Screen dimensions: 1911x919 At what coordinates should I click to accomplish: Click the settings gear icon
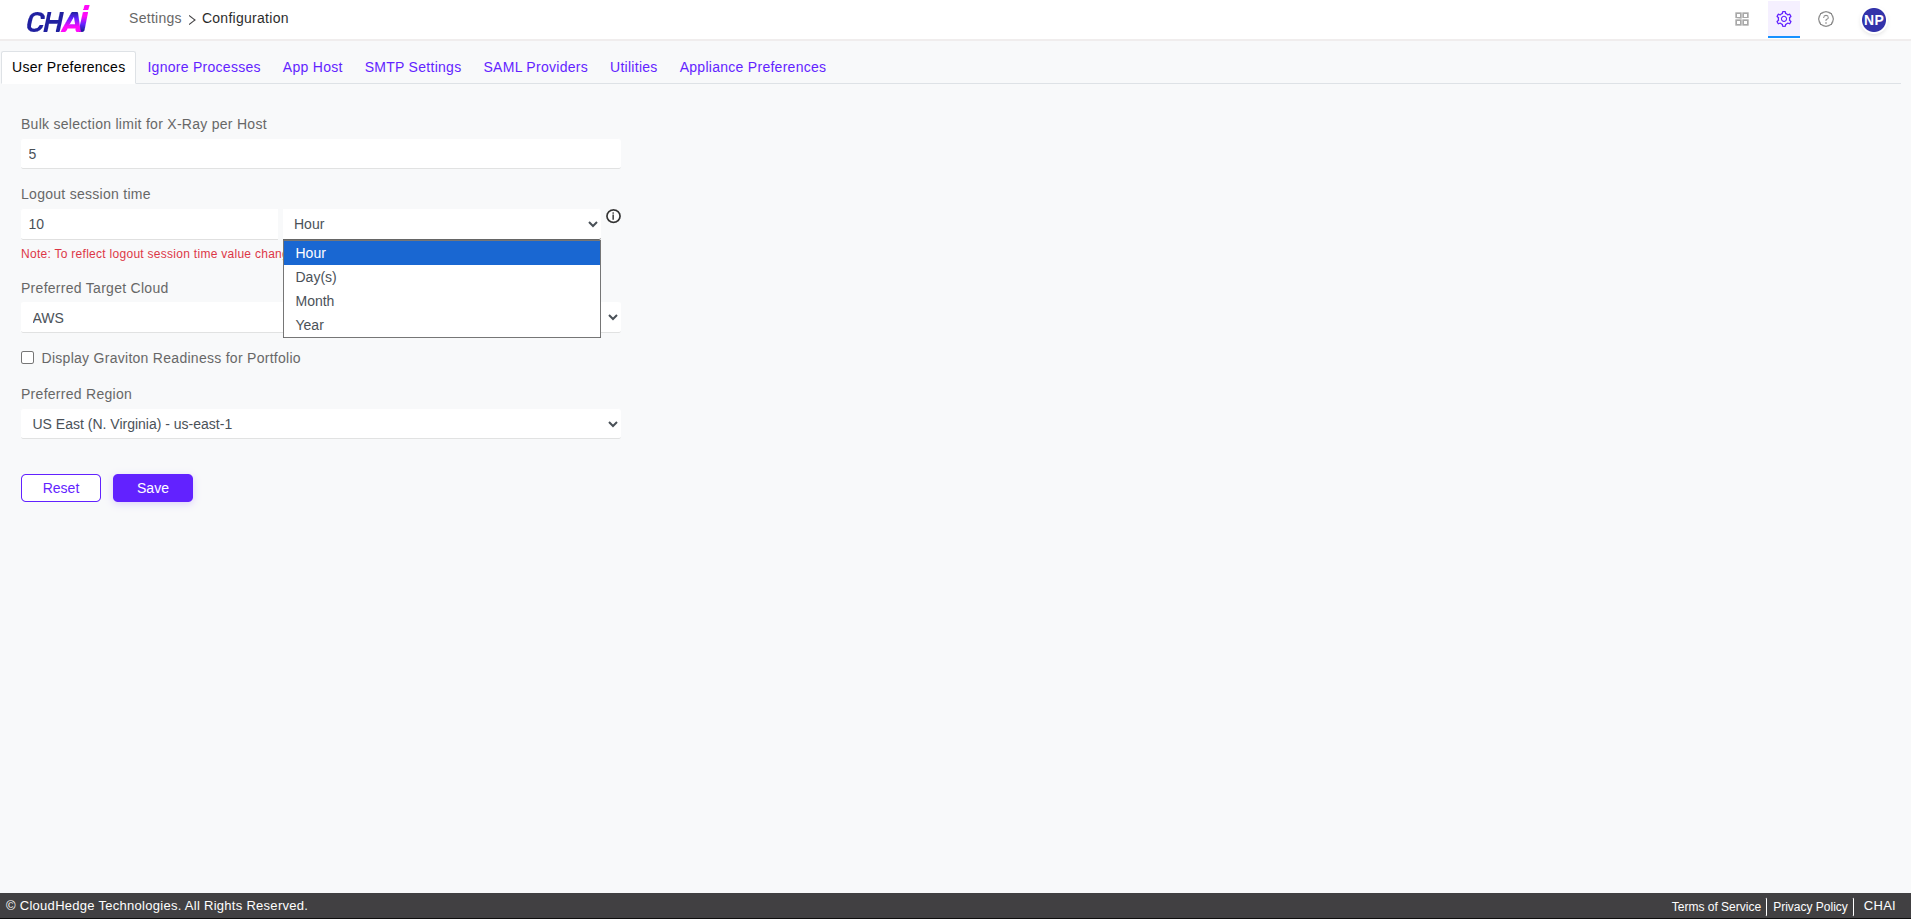pos(1783,19)
